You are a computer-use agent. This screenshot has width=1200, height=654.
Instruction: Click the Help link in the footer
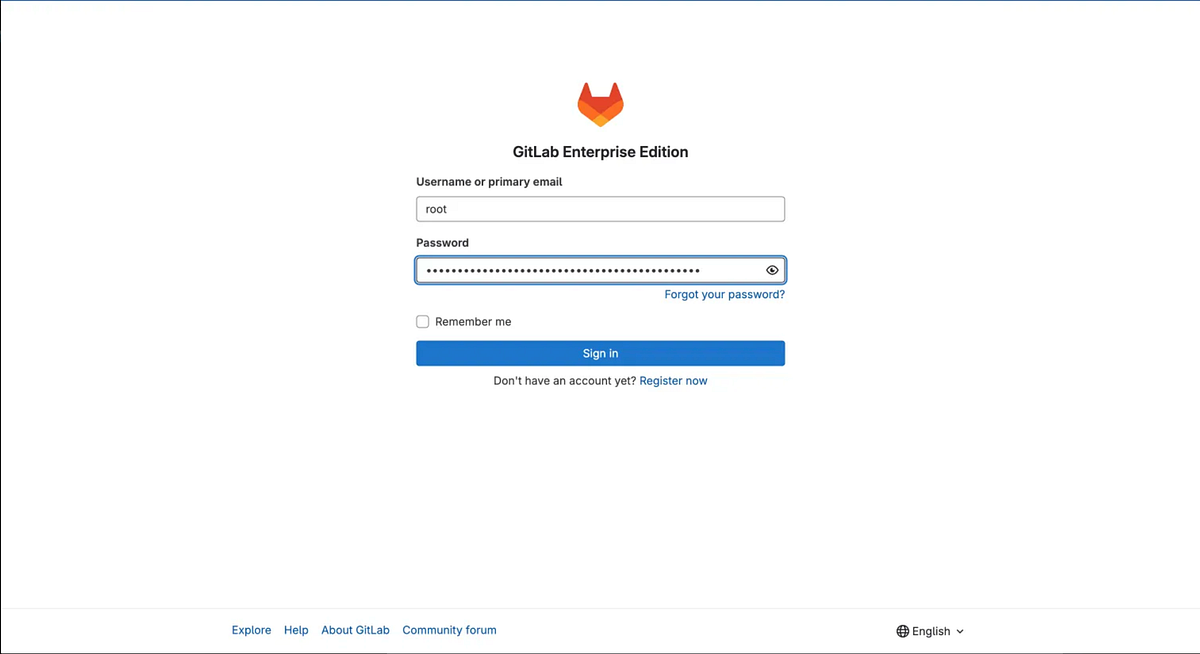click(296, 630)
